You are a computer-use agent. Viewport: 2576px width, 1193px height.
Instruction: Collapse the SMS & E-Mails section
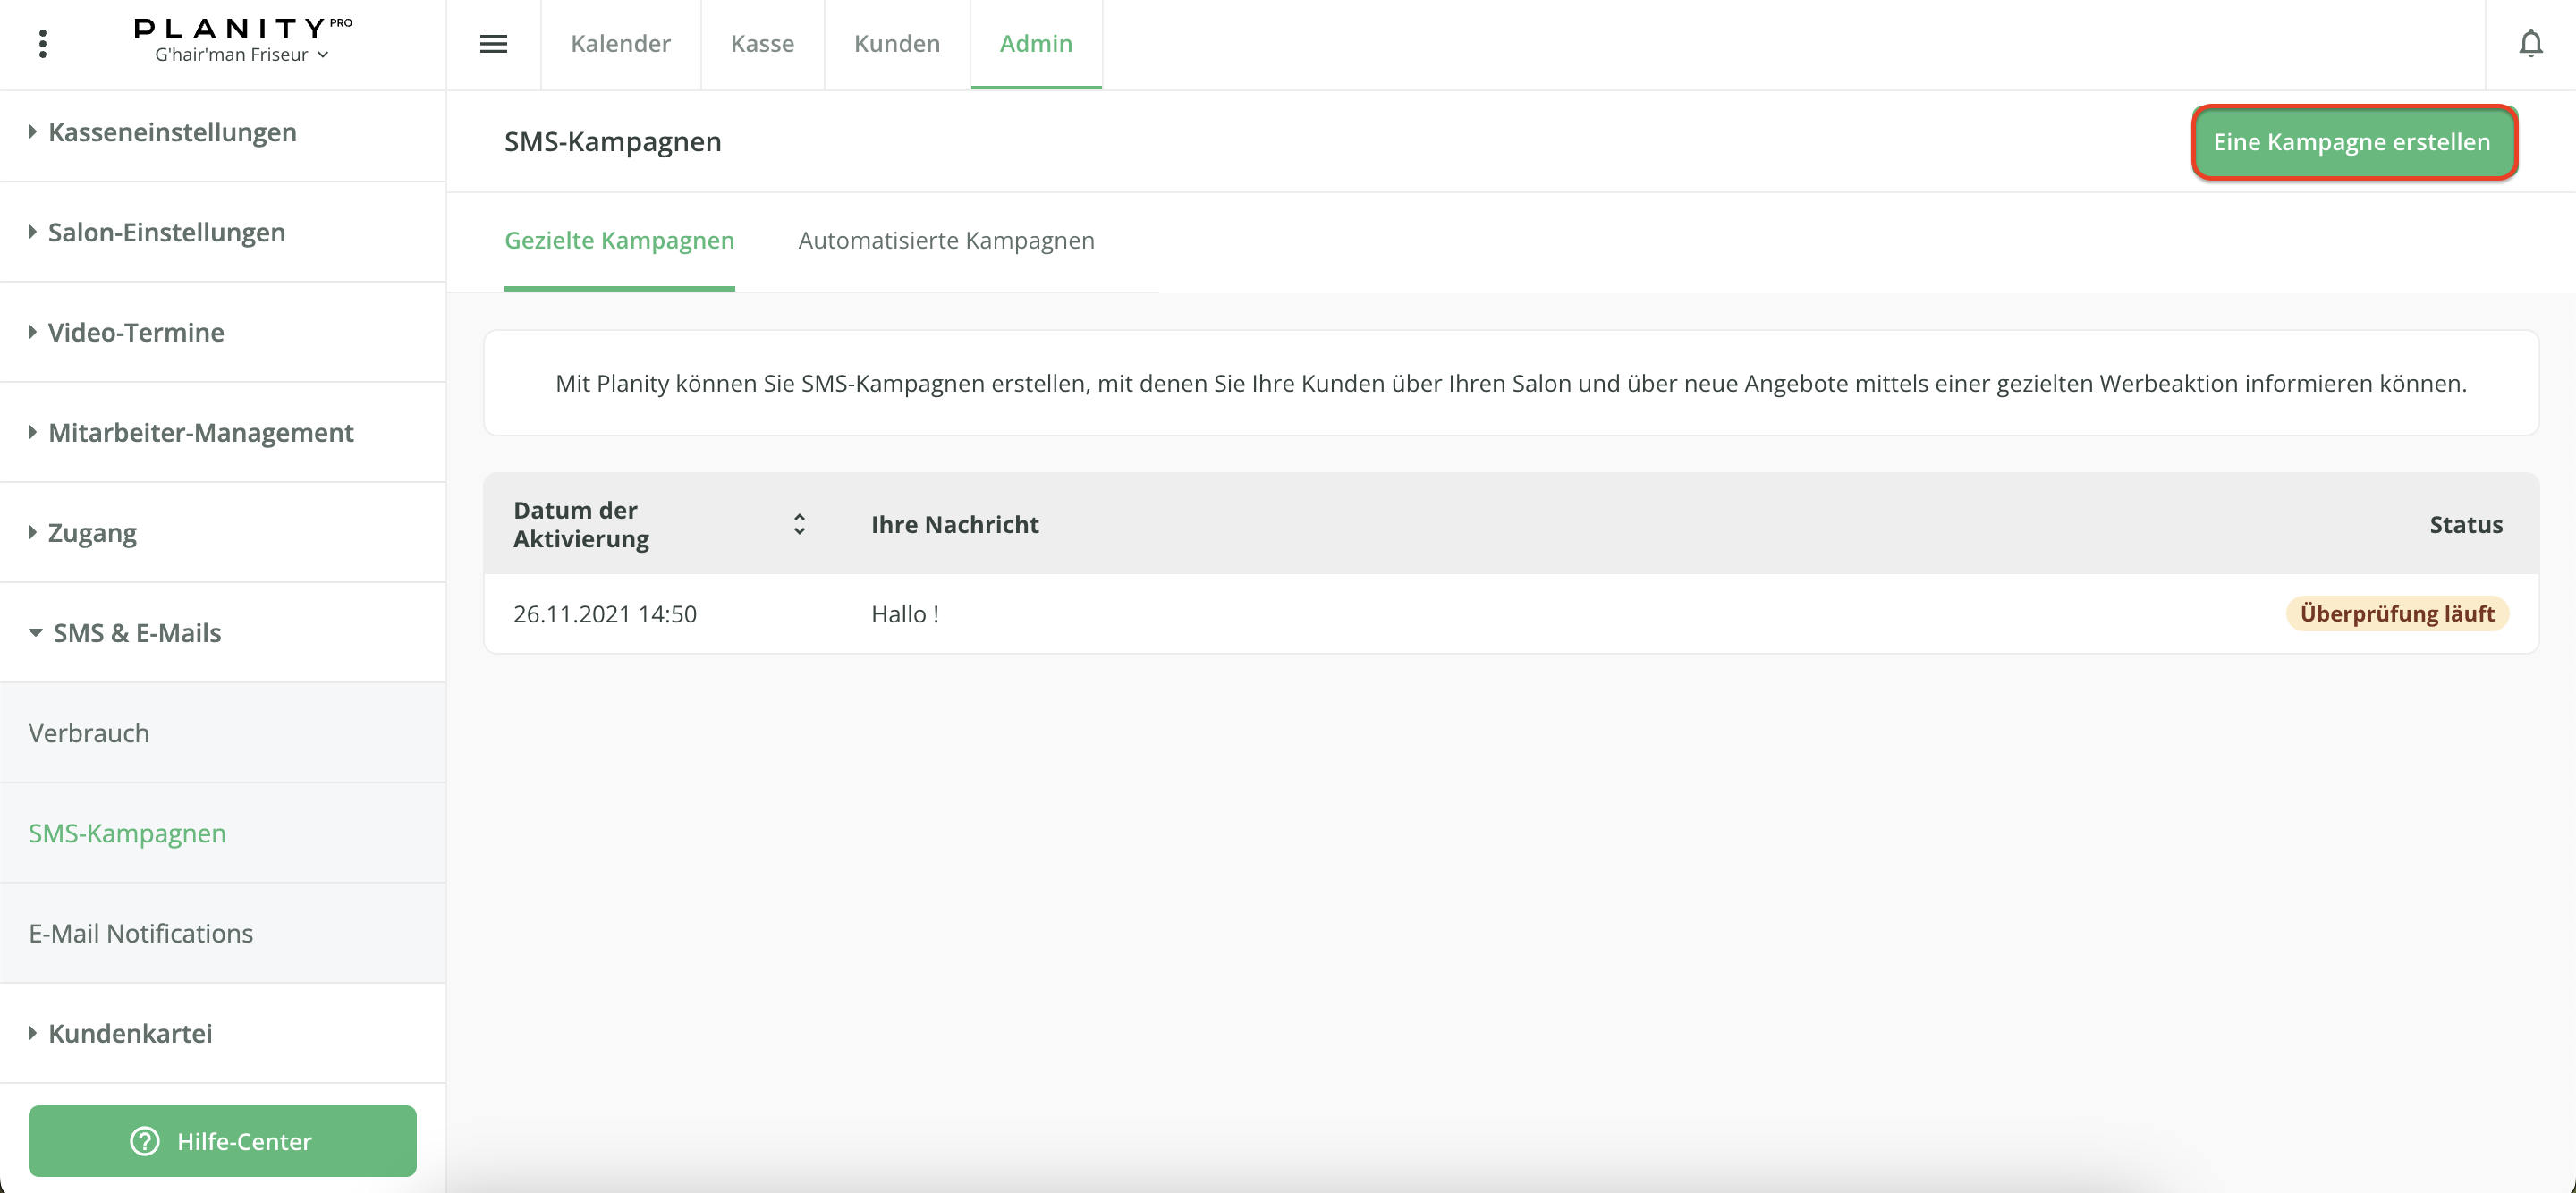136,632
